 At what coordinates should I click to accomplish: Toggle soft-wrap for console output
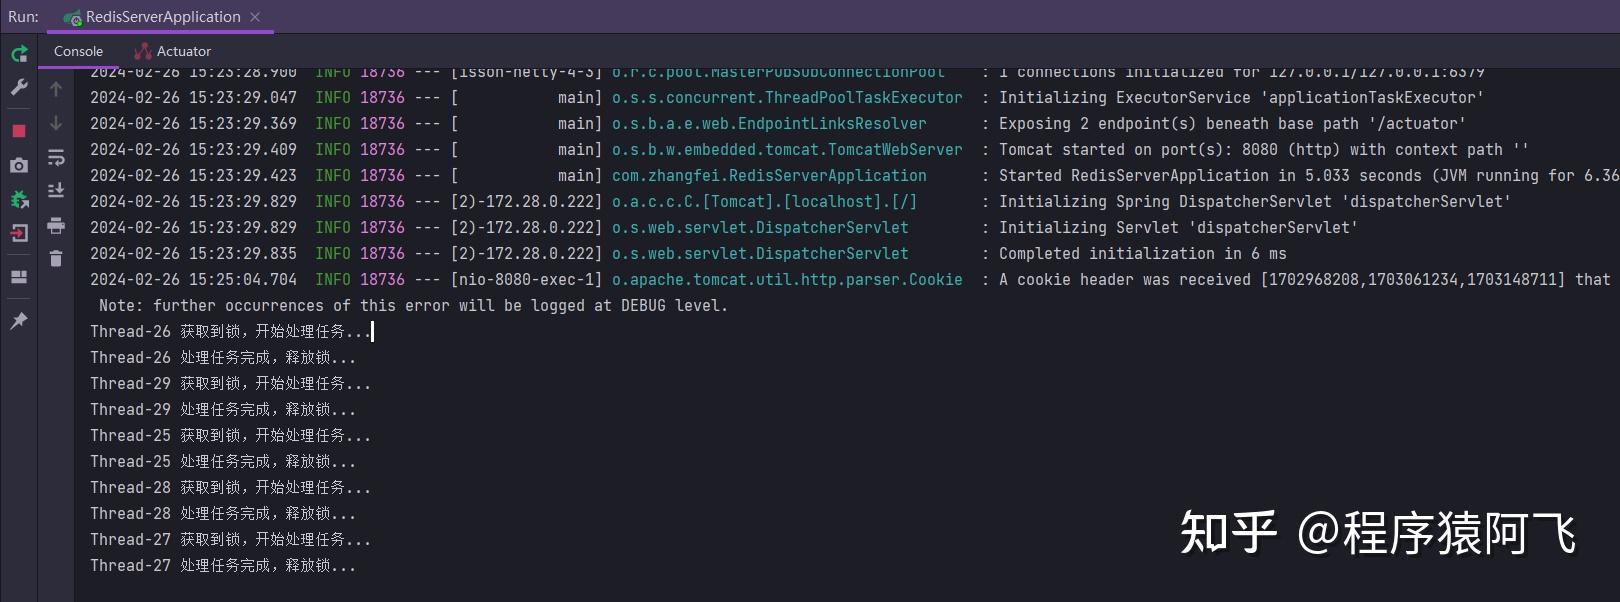56,157
